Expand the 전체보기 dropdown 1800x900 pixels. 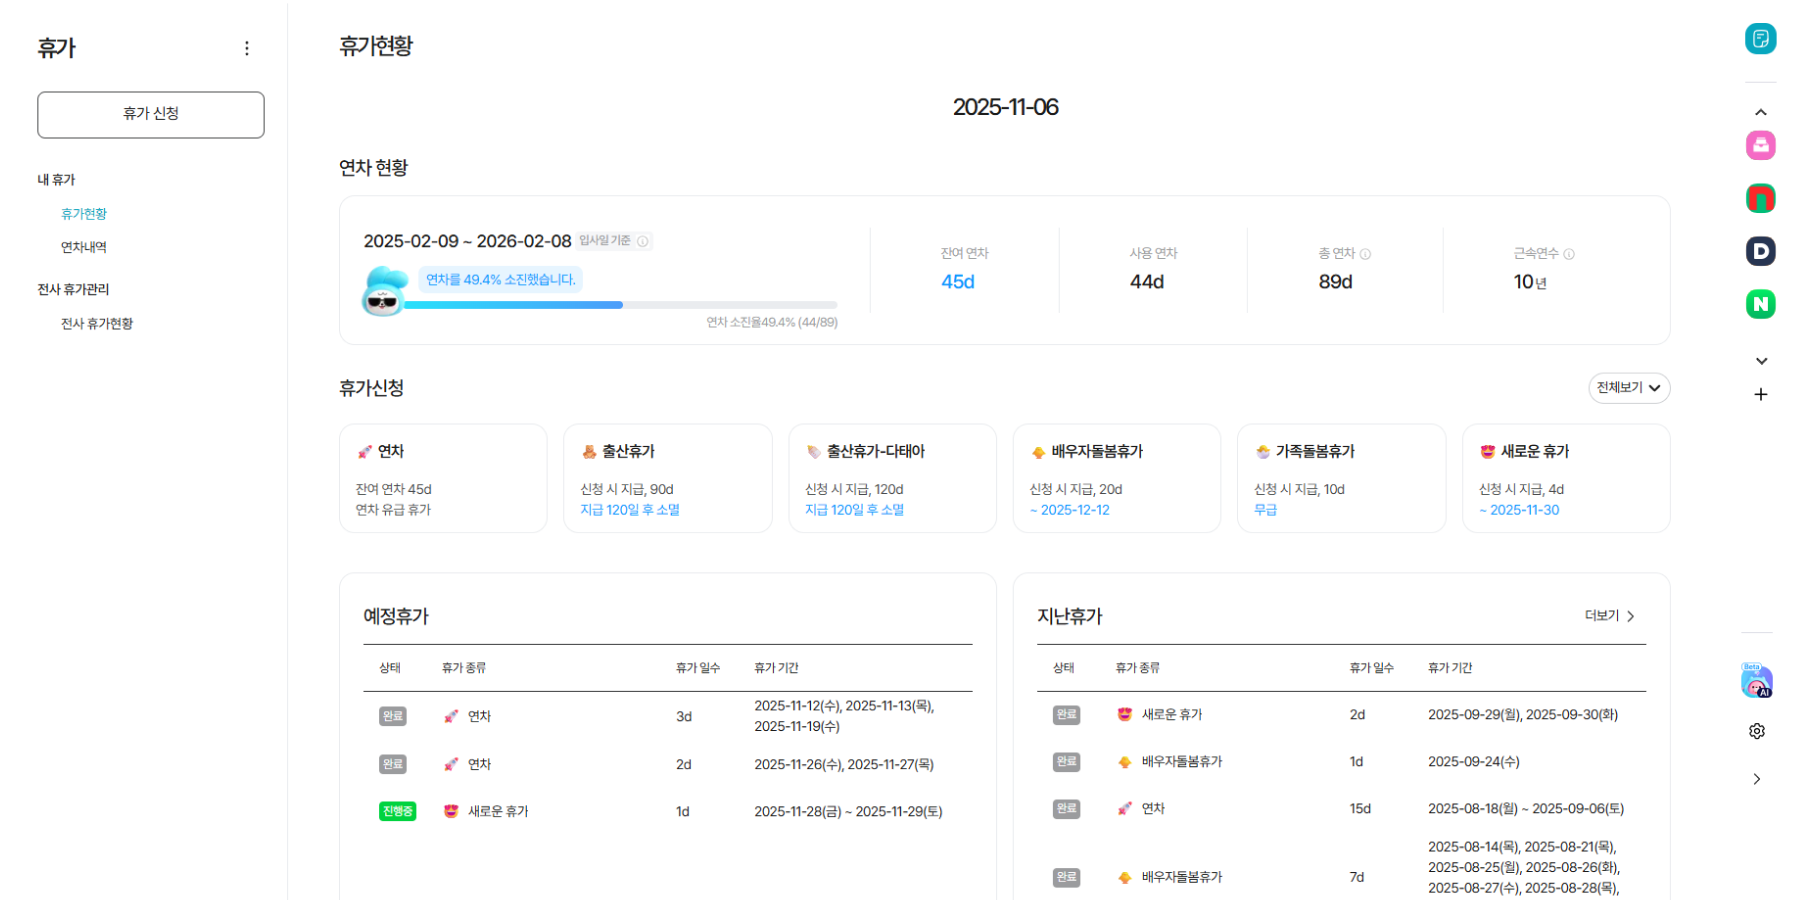[x=1628, y=388]
